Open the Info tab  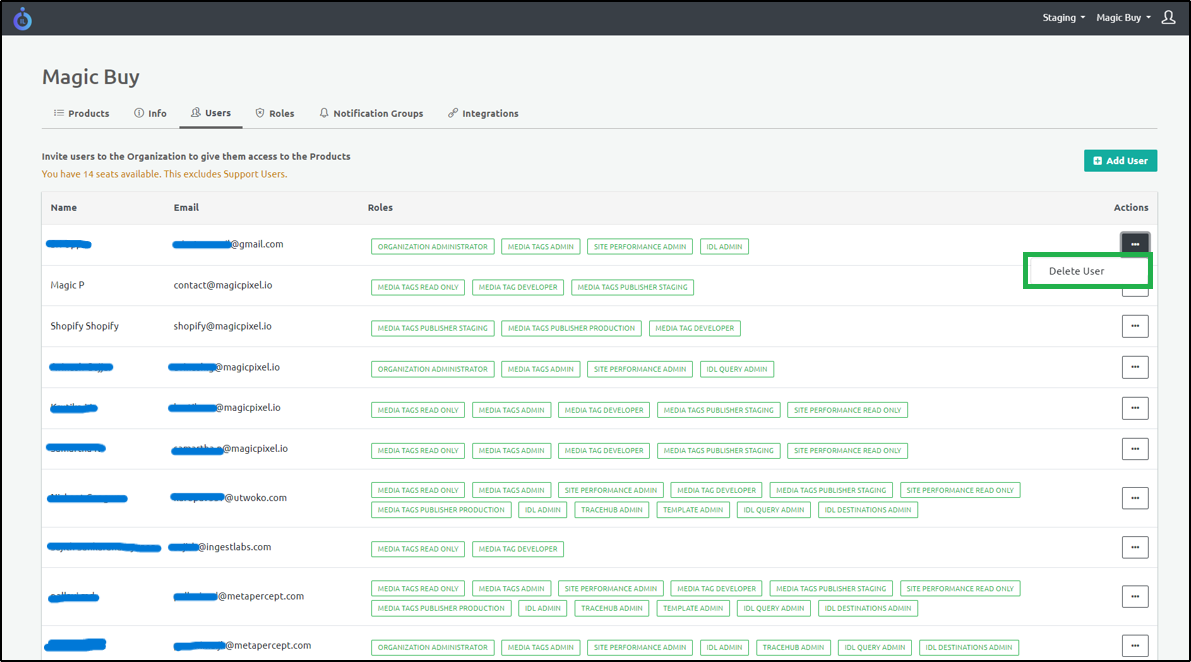(150, 113)
